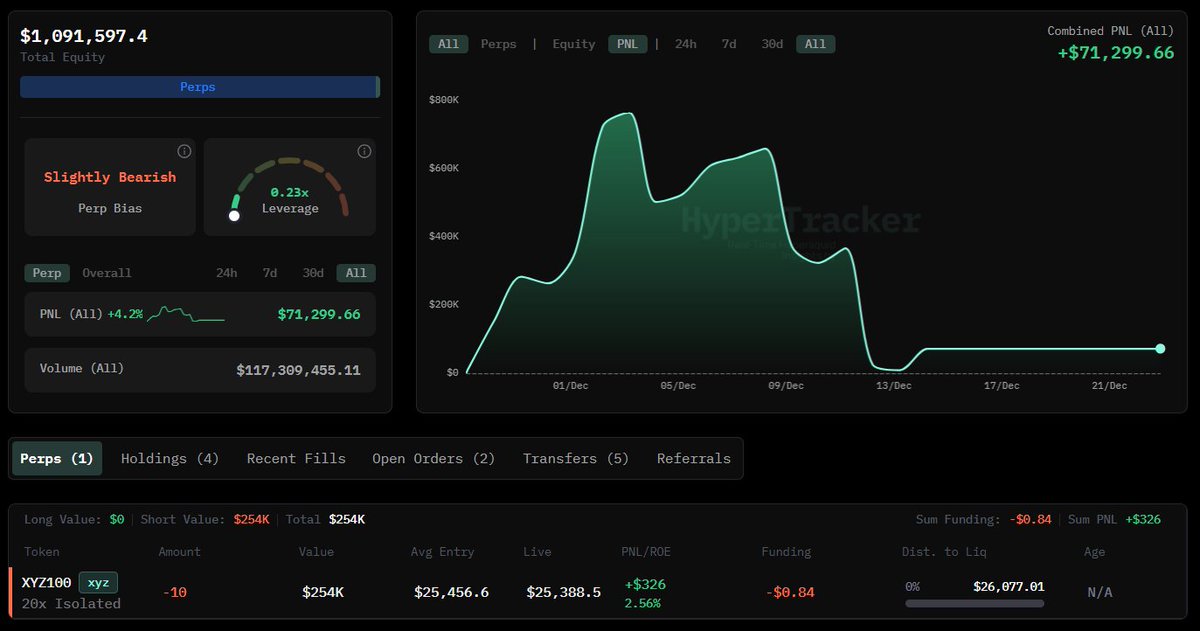Set chart time range to 30d
Screen dimensions: 1200x631
(x=772, y=44)
